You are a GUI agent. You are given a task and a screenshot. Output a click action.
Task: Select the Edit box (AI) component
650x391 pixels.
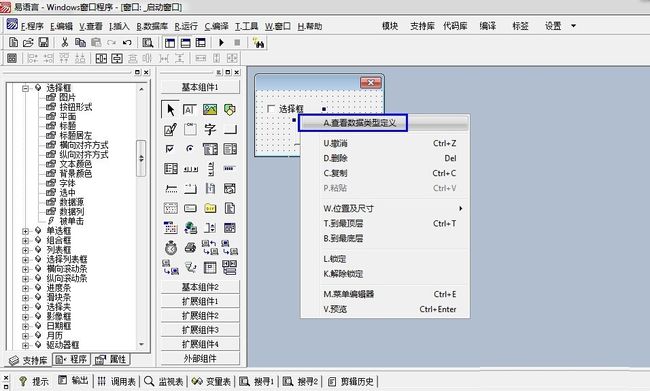pos(189,109)
